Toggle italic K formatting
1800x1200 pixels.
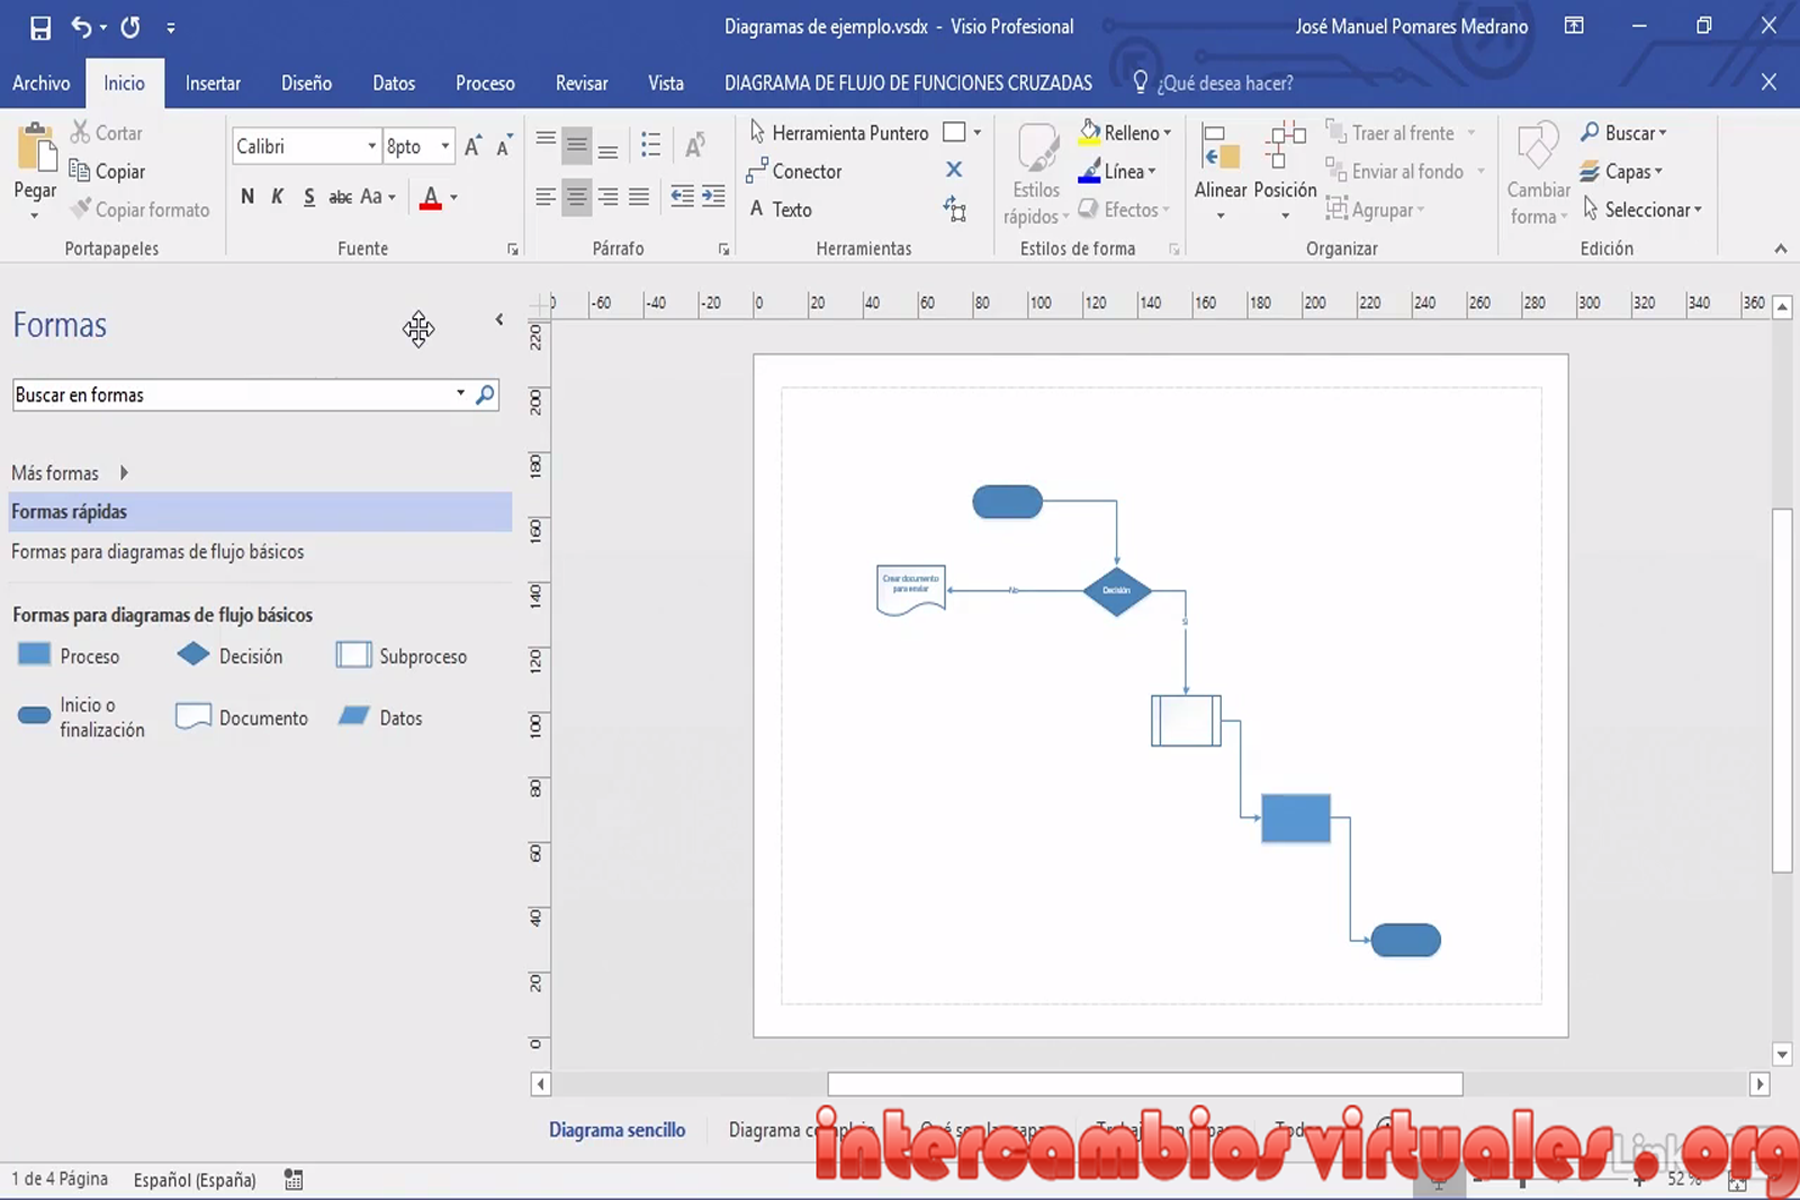(x=278, y=196)
